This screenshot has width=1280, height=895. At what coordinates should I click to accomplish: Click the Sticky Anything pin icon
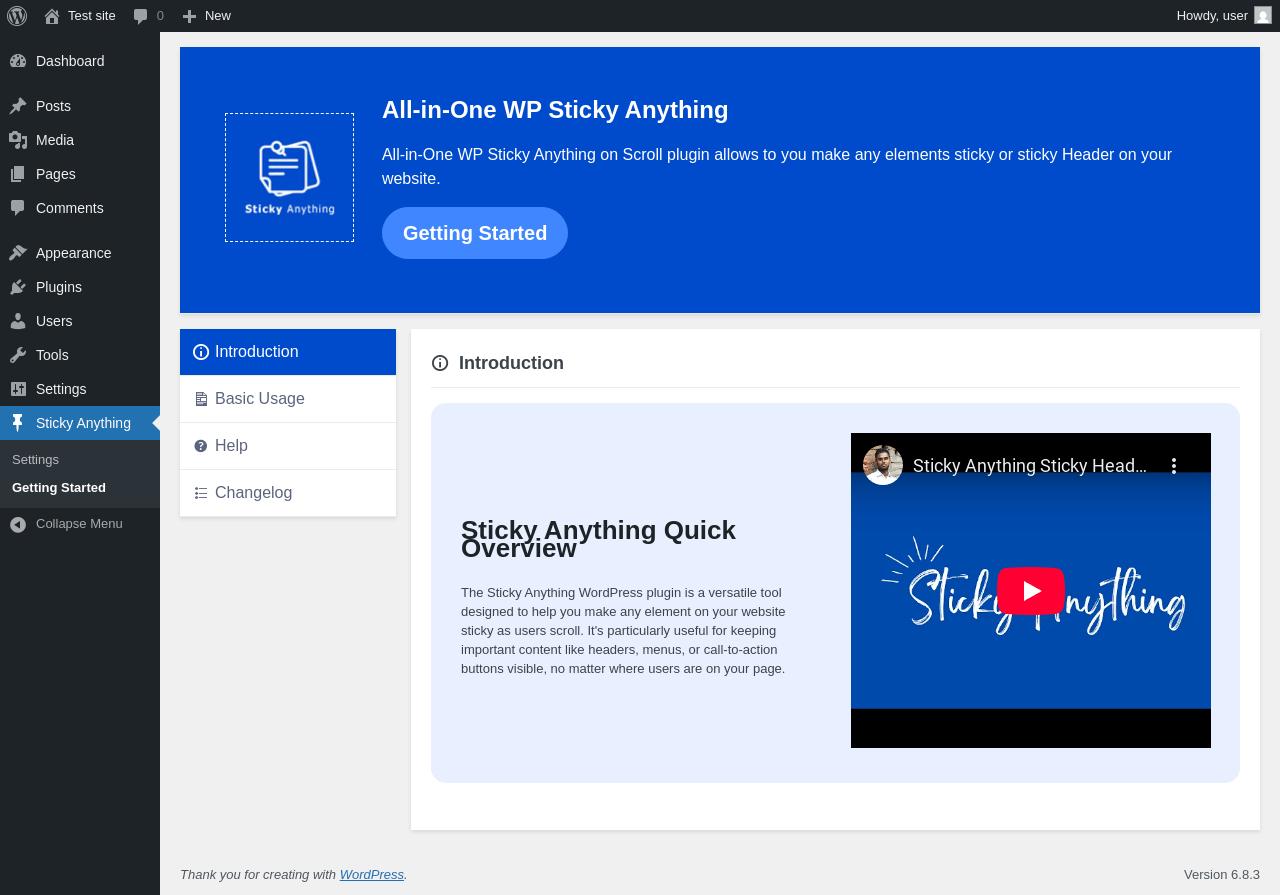[x=18, y=423]
